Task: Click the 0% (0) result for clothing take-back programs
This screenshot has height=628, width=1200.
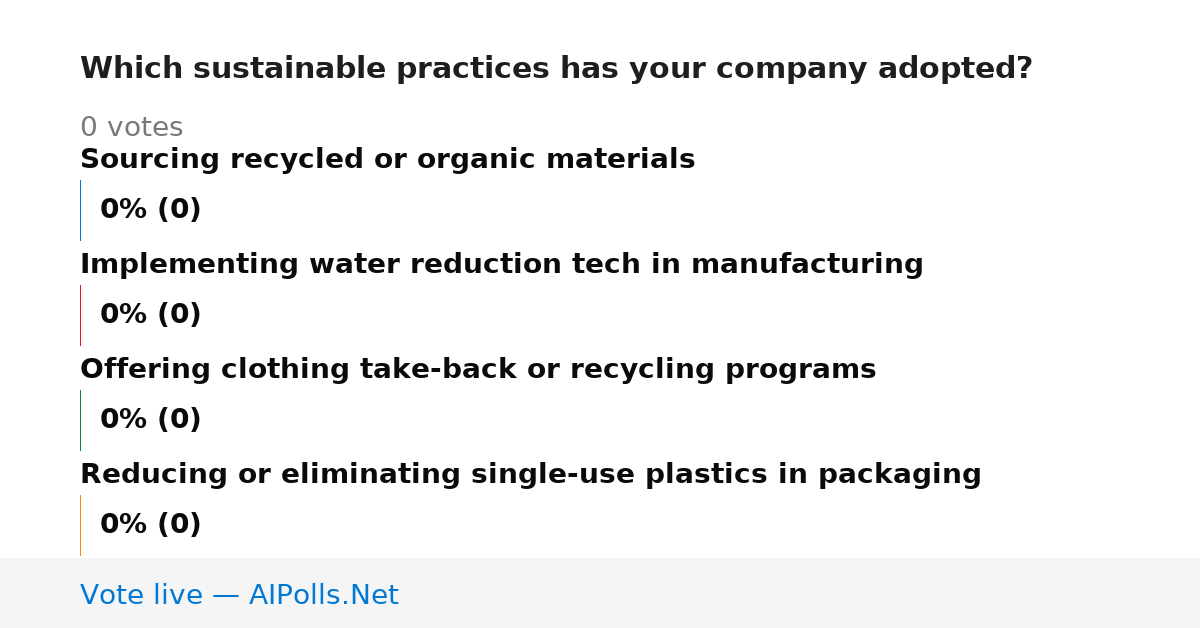Action: tap(150, 420)
